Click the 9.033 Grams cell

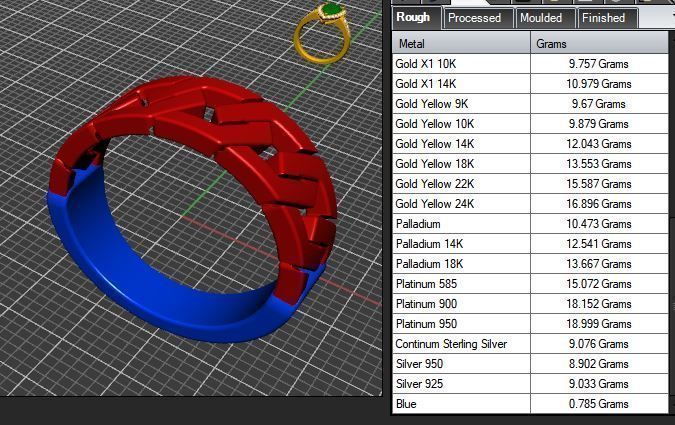point(598,384)
